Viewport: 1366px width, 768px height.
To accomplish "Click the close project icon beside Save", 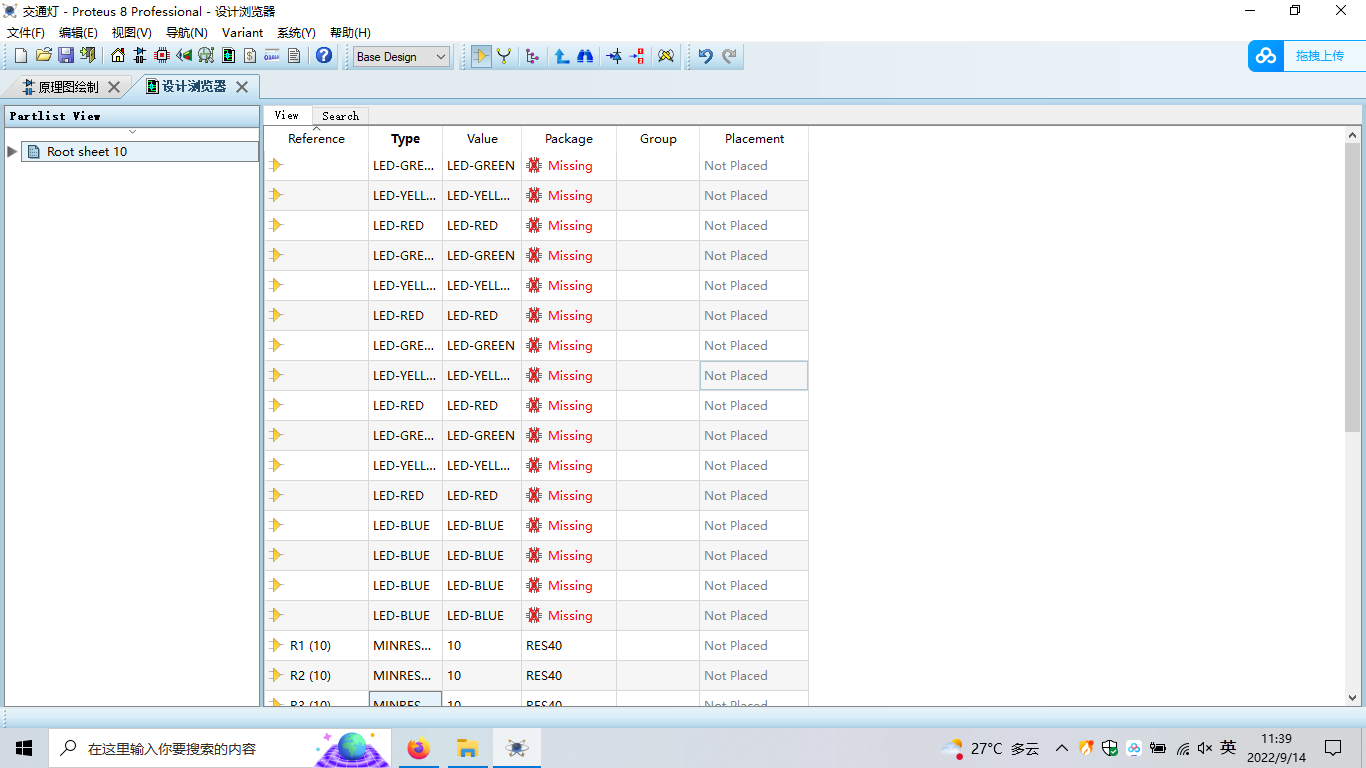I will coord(88,56).
